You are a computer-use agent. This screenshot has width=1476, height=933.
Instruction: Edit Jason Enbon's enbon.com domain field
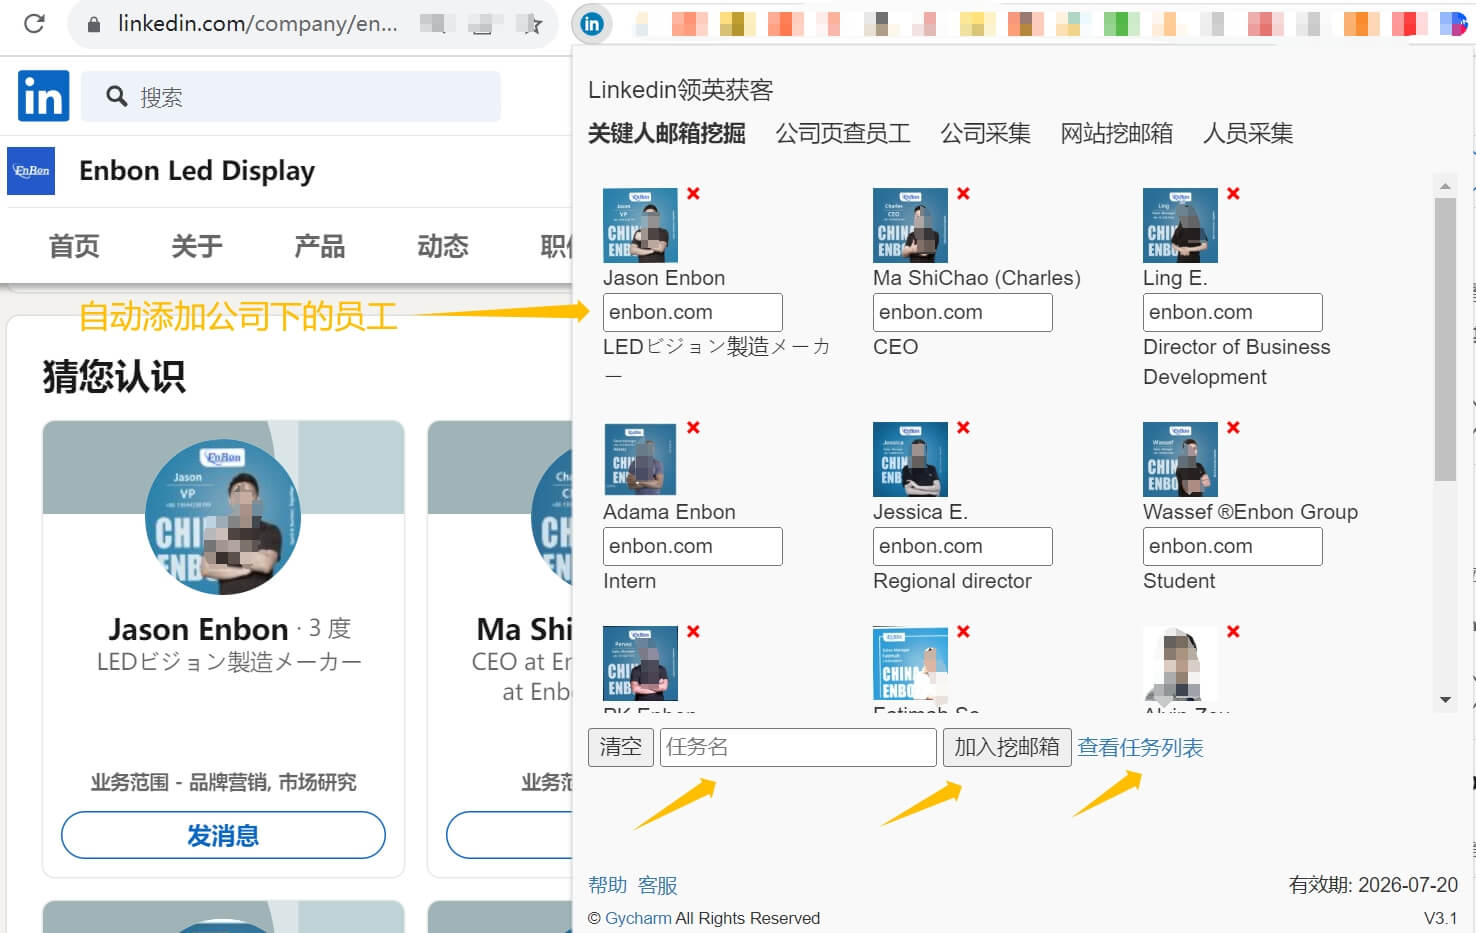(x=693, y=312)
